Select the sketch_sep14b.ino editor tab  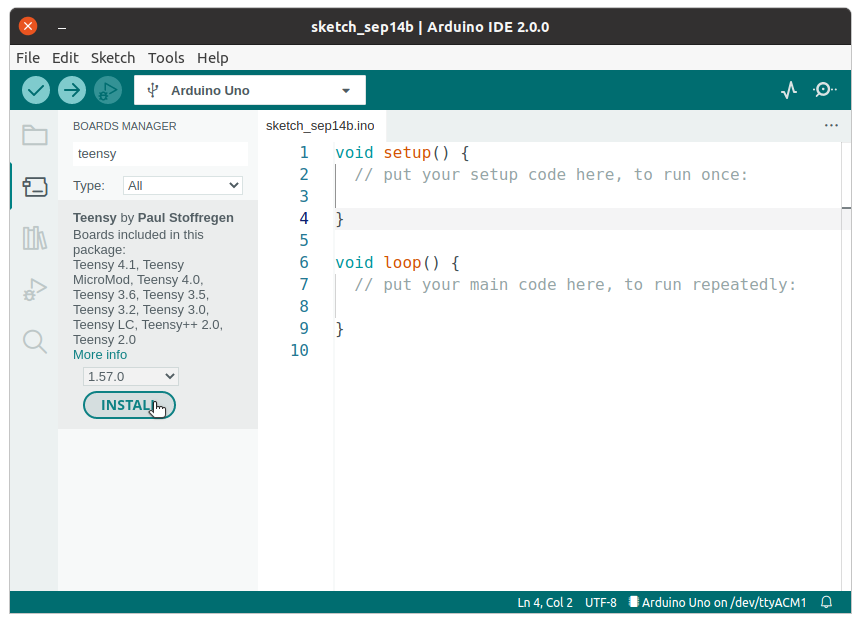319,125
